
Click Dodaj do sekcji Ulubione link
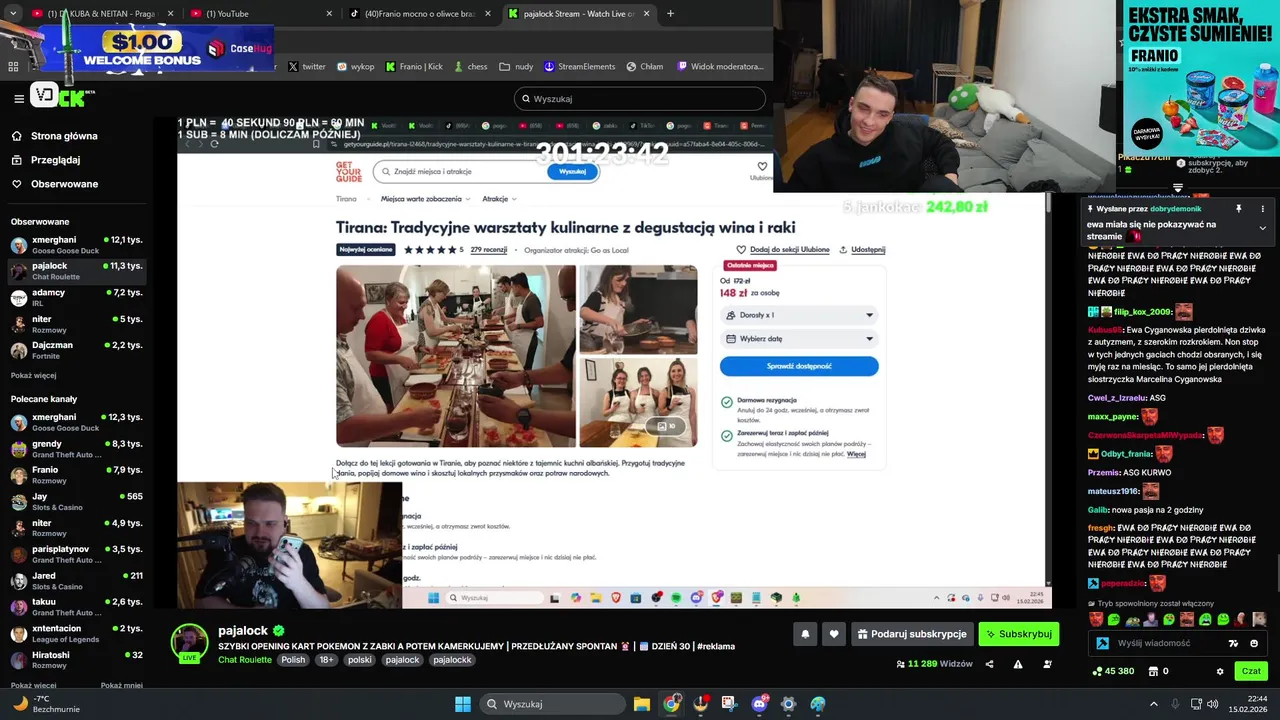pyautogui.click(x=782, y=250)
